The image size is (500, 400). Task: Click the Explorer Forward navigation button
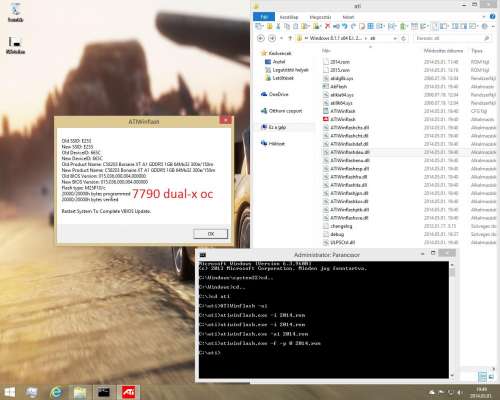point(272,38)
